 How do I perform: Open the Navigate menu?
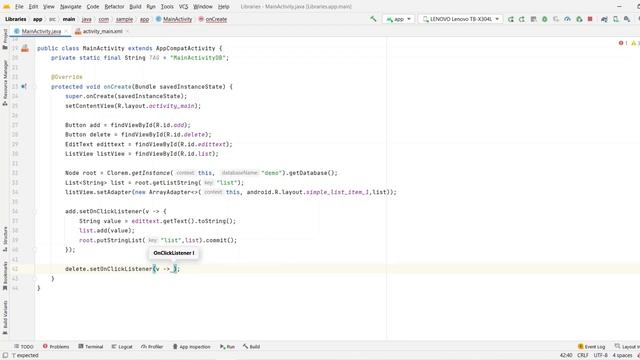point(71,7)
